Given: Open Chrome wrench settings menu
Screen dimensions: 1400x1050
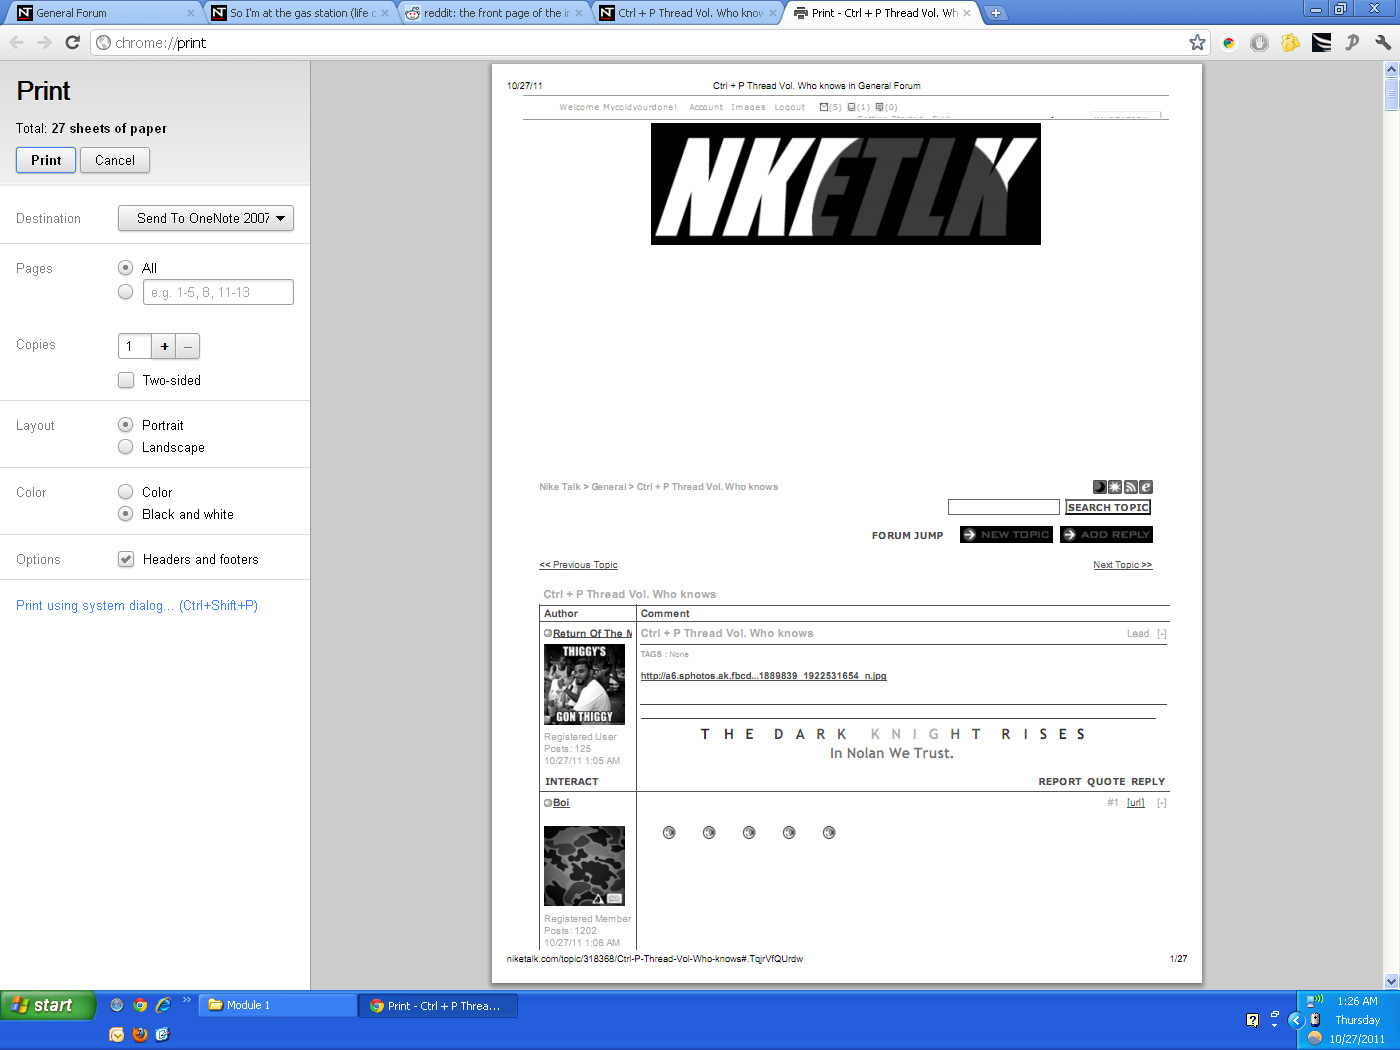Looking at the screenshot, I should (x=1383, y=42).
